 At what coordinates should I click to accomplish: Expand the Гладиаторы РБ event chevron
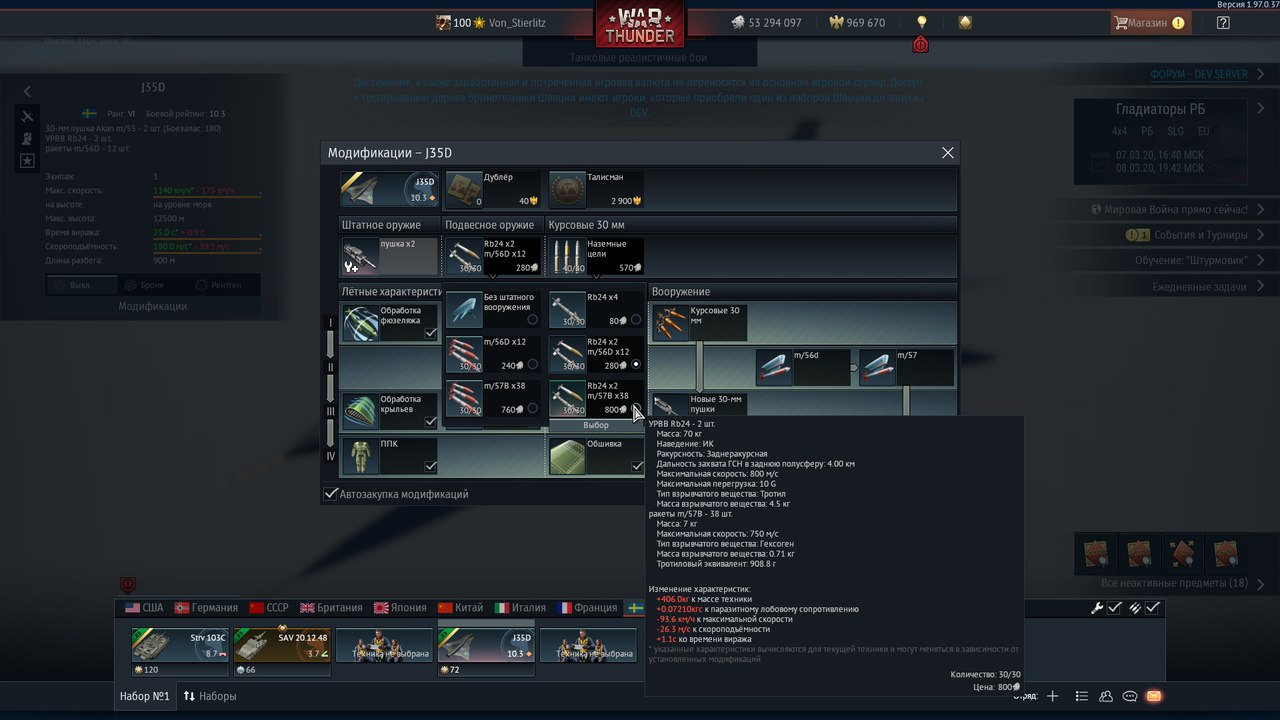tap(1259, 108)
